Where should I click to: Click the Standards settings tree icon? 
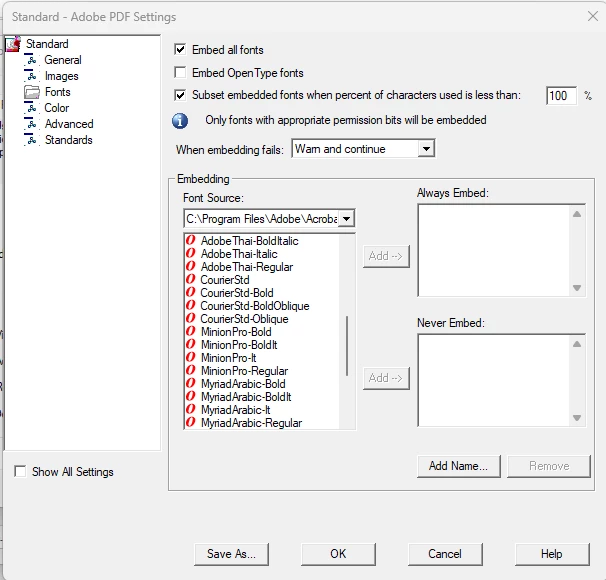click(x=32, y=139)
